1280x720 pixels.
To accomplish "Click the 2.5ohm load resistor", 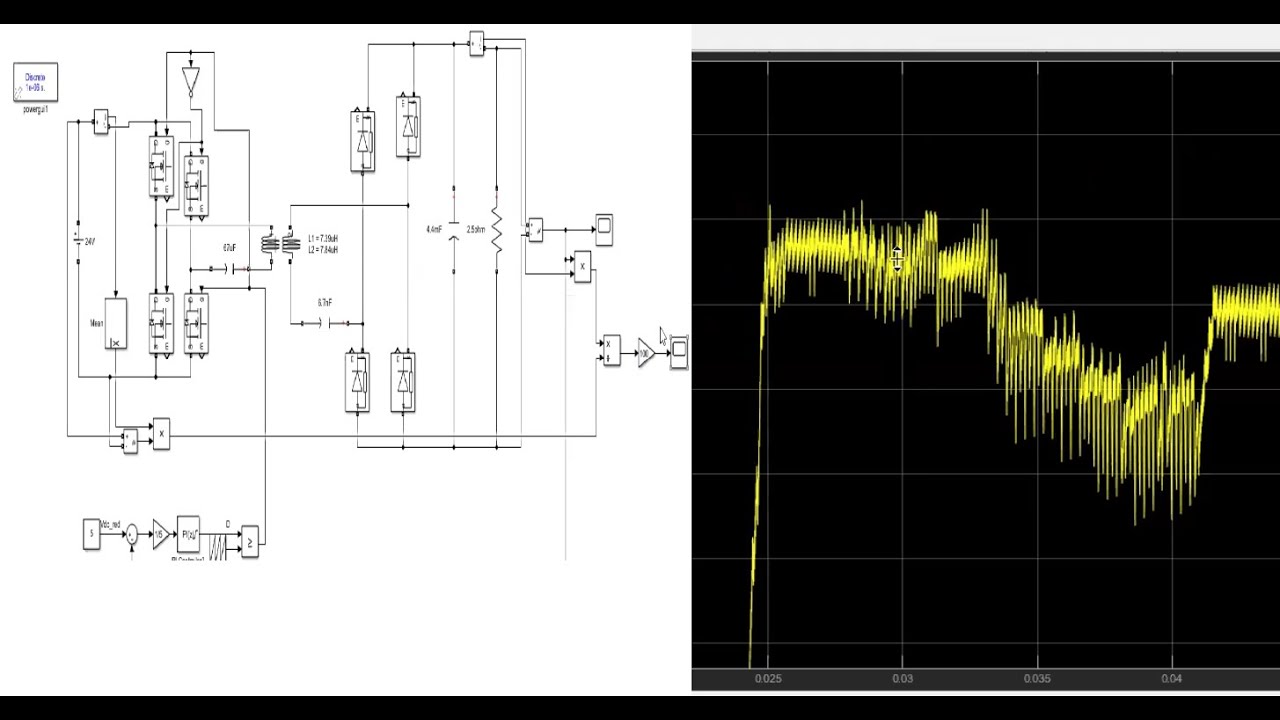I will [496, 230].
